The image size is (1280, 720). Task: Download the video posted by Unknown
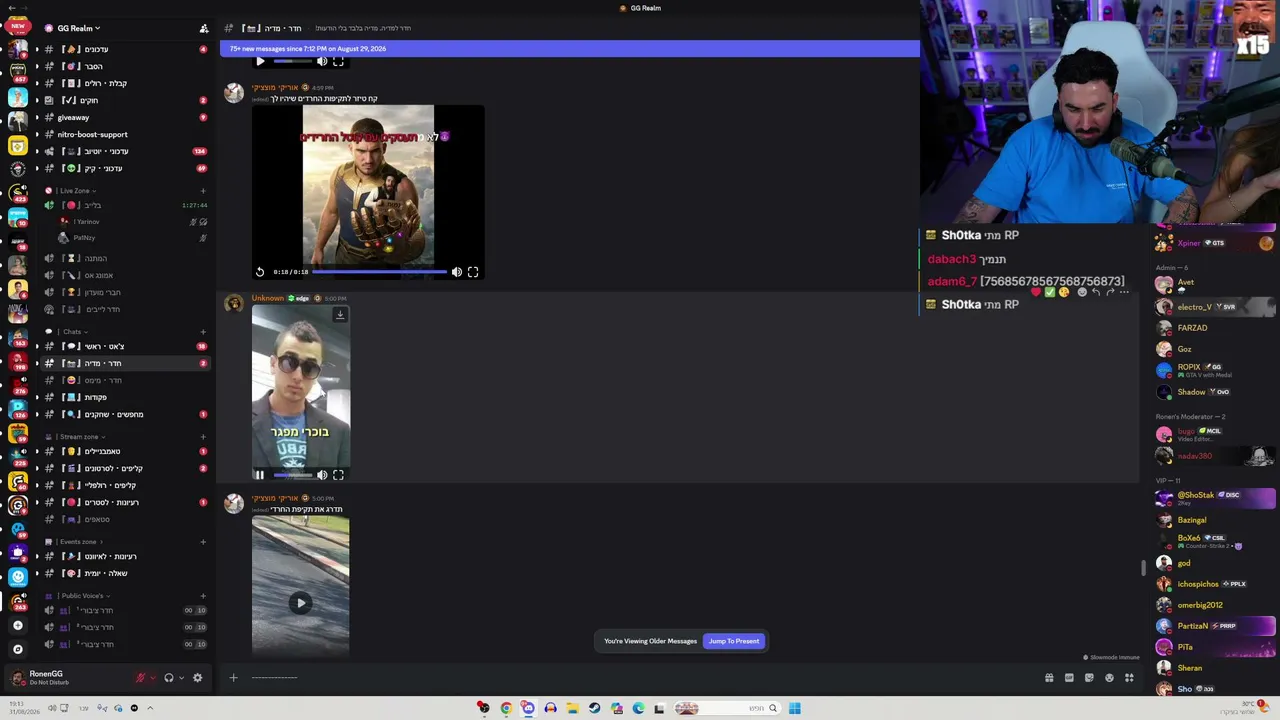(x=340, y=315)
